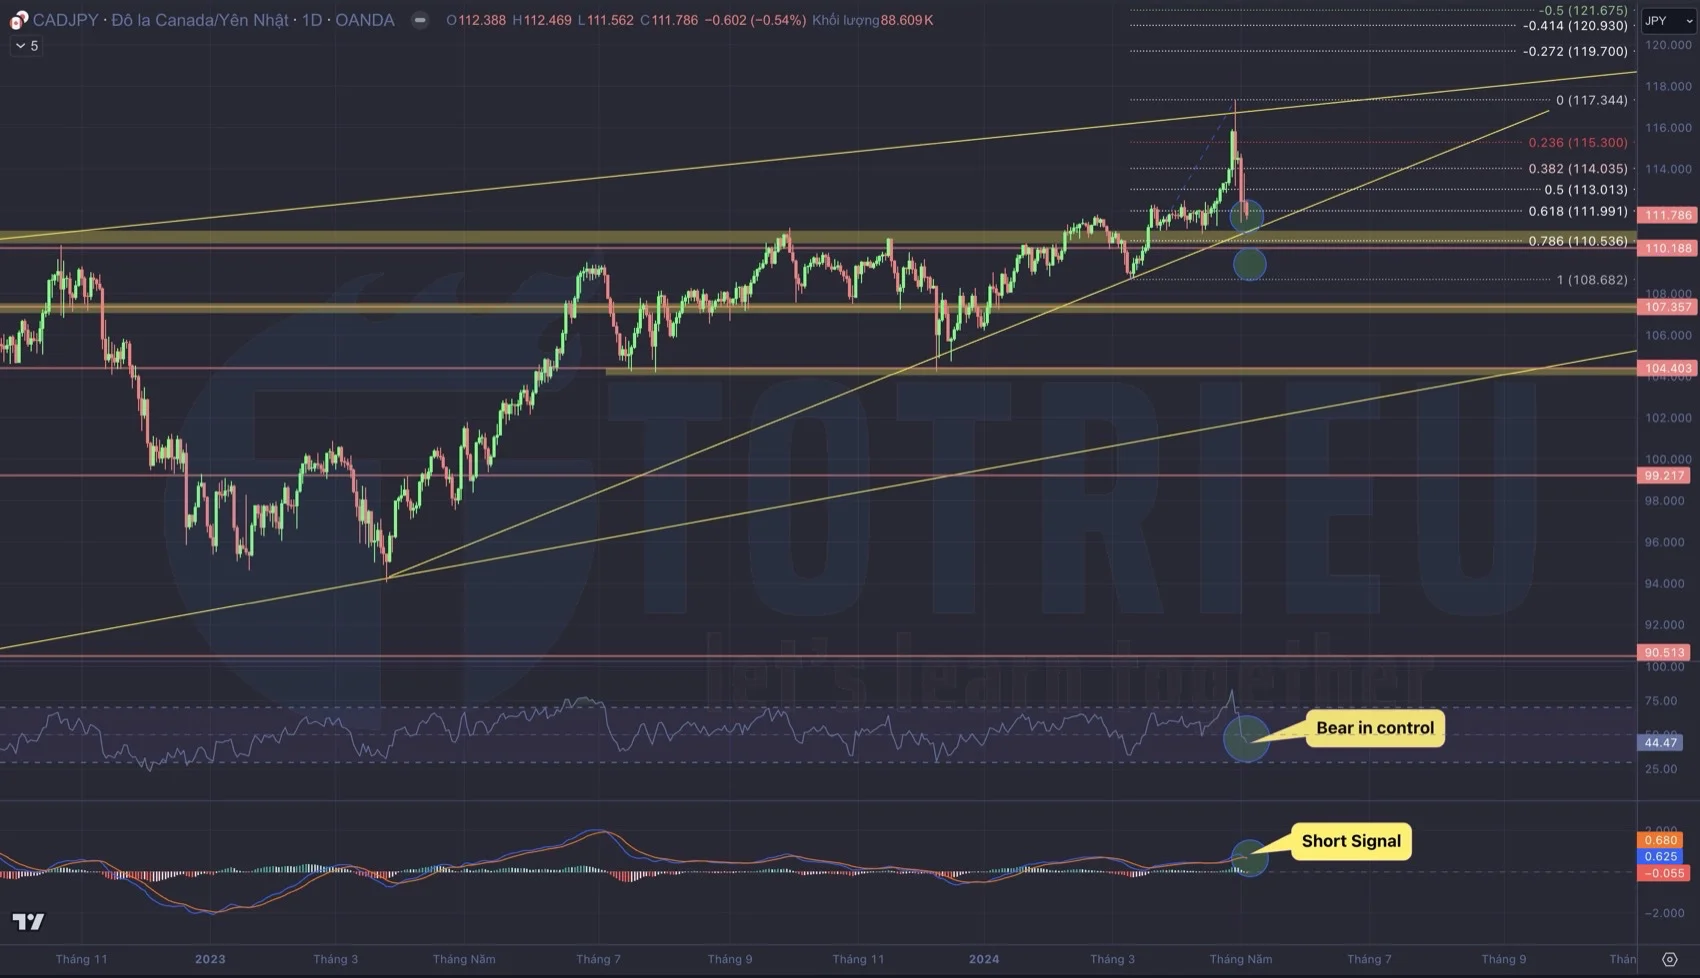Click the 110.188 price level label
1700x978 pixels.
click(1665, 246)
